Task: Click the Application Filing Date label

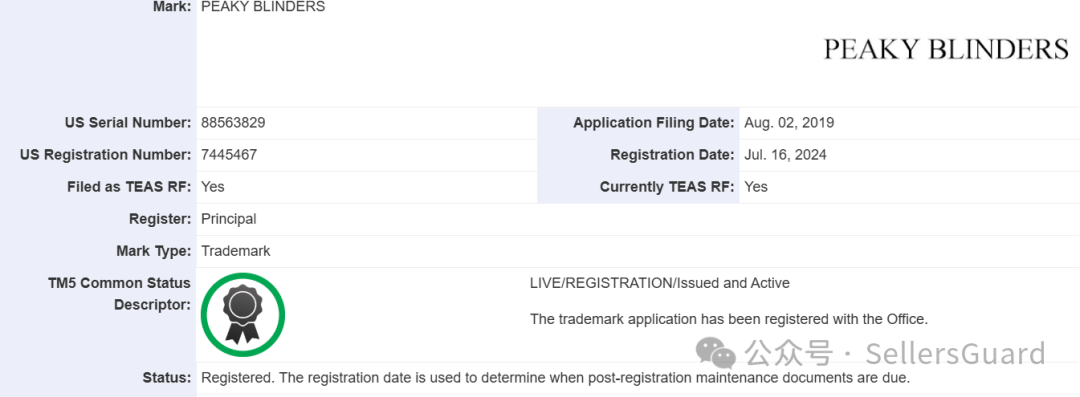Action: [654, 123]
